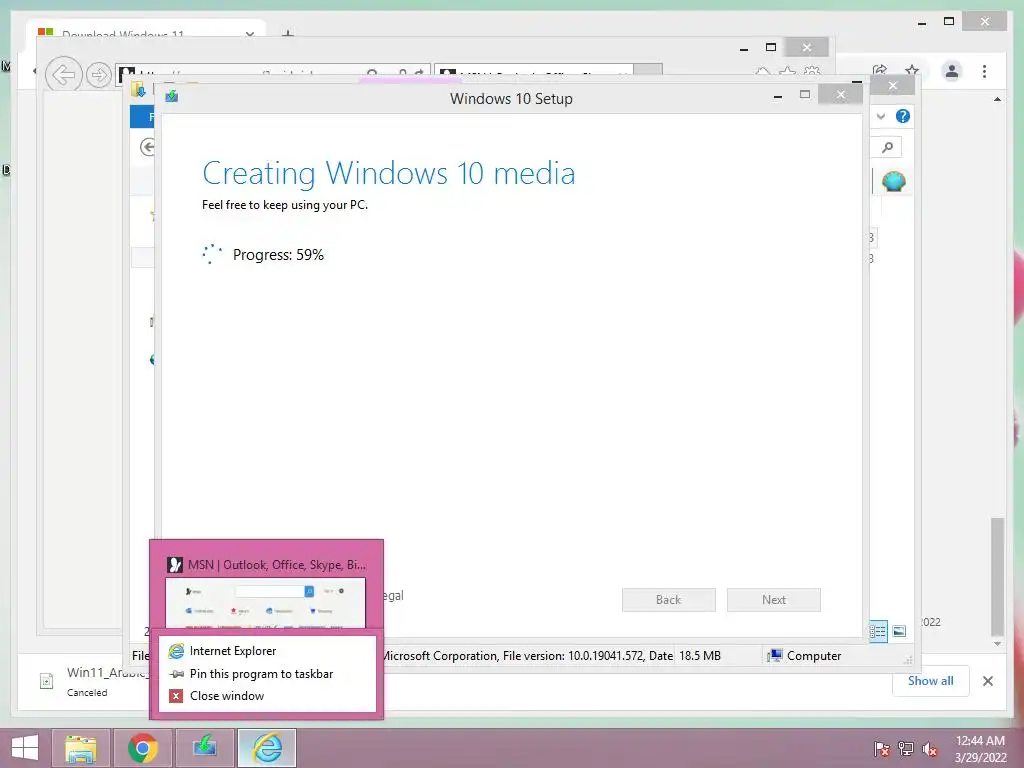The width and height of the screenshot is (1024, 768).
Task: Switch File Explorer to large icons view
Action: click(899, 631)
